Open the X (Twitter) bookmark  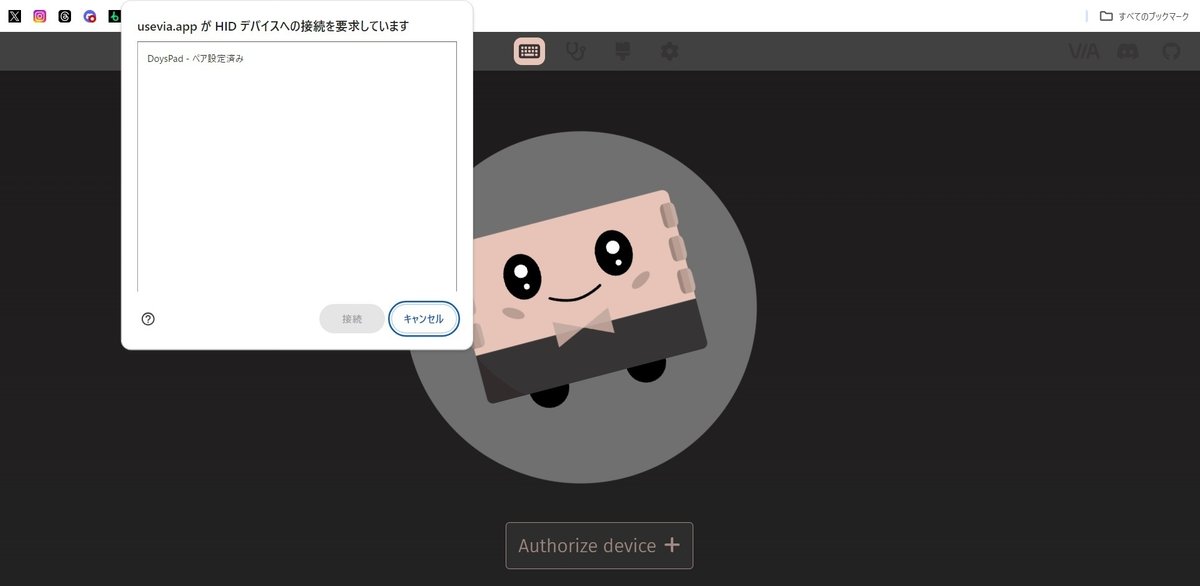click(14, 16)
